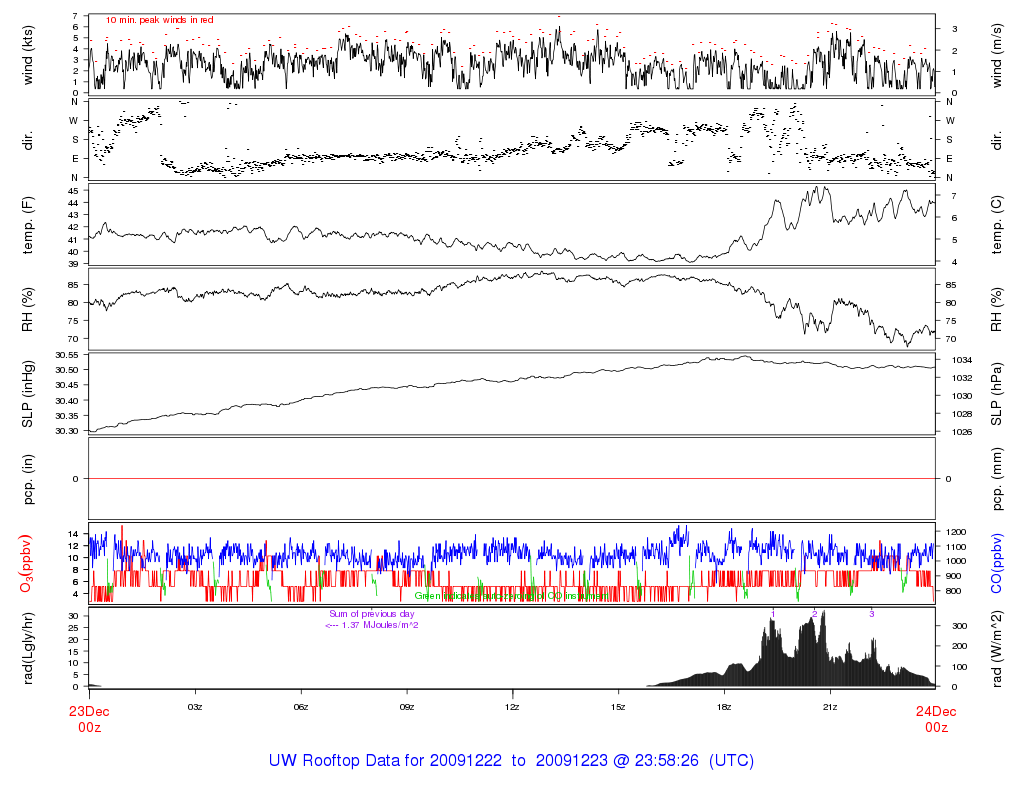Image resolution: width=1024 pixels, height=800 pixels.
Task: Click the 'rad(Lgly/hr)' axis label
Action: coord(28,648)
